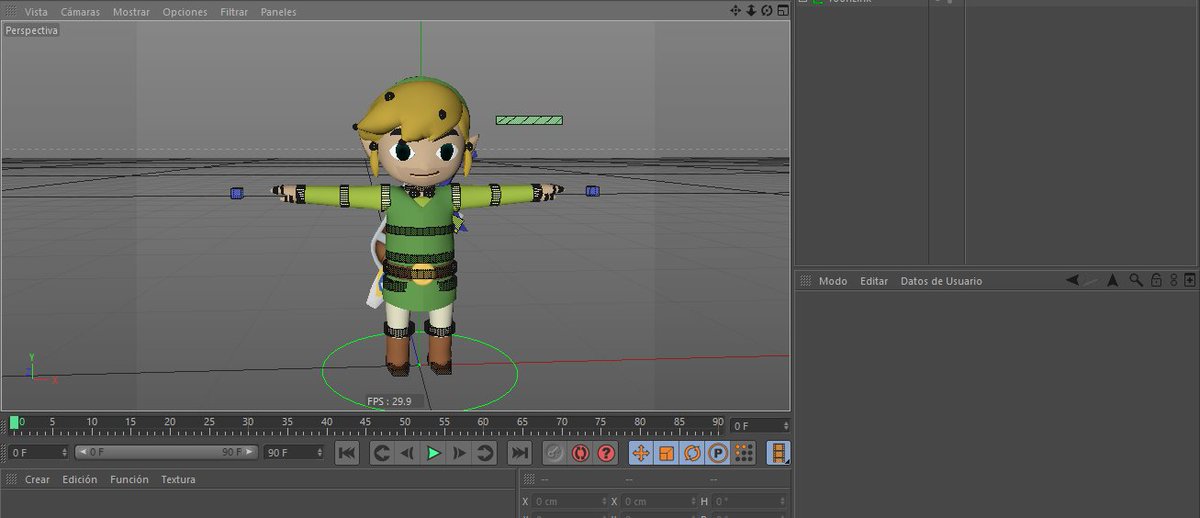Click the attributes search magnifier icon
This screenshot has width=1200, height=518.
pos(1137,281)
